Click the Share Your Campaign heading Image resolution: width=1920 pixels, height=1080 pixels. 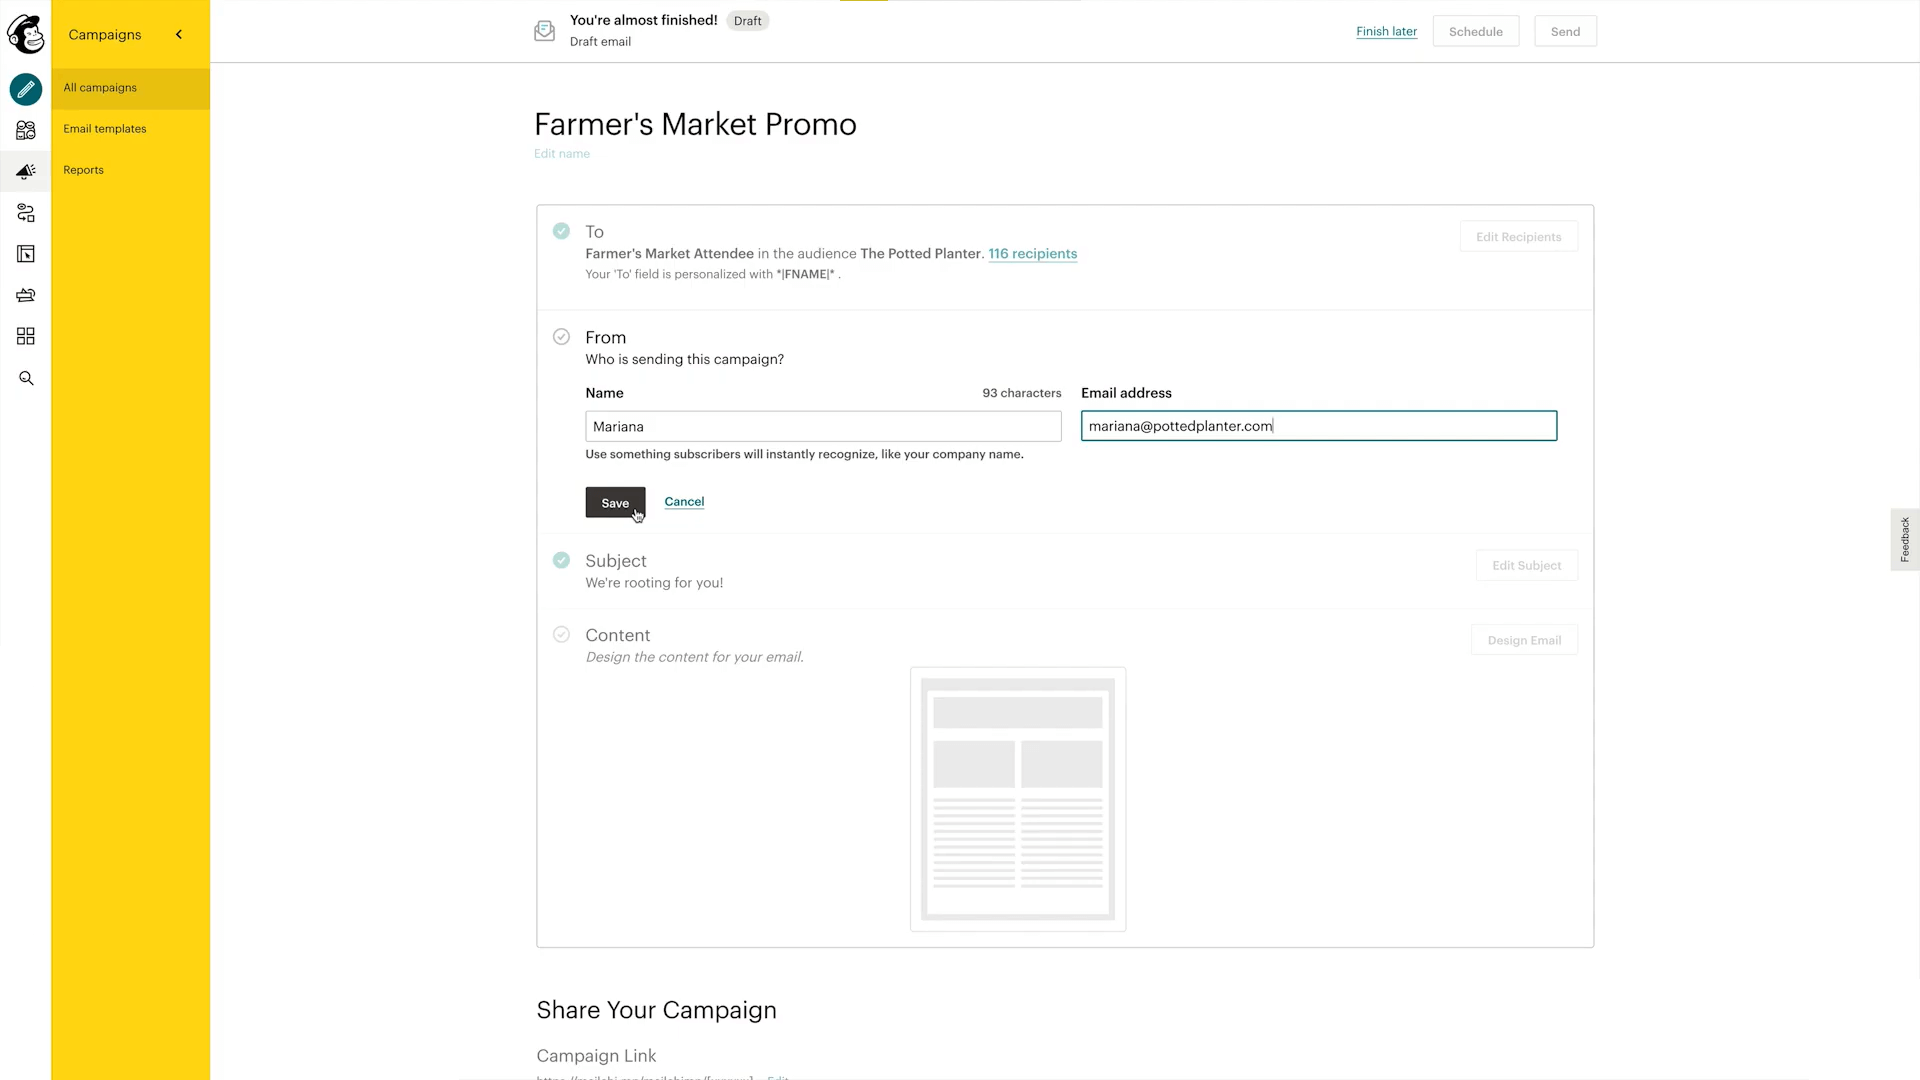coord(656,1010)
